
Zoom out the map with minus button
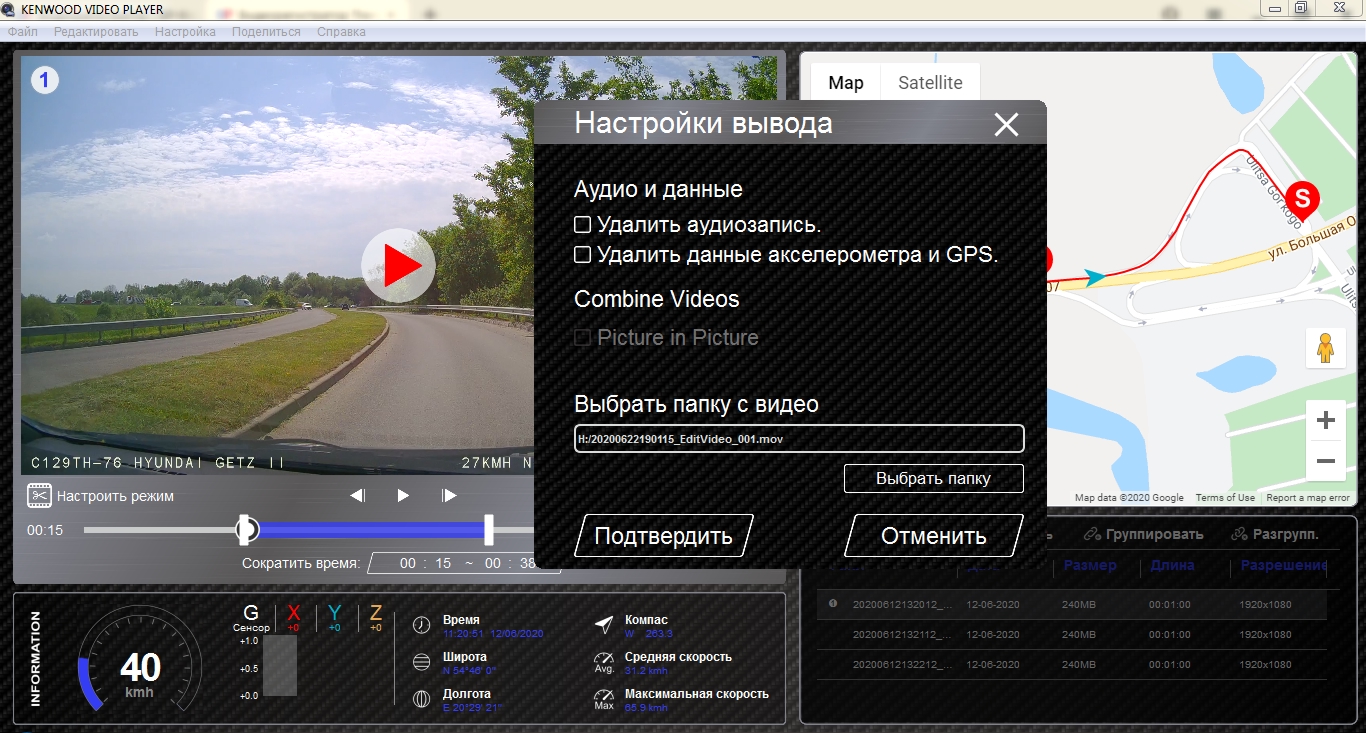pos(1325,461)
